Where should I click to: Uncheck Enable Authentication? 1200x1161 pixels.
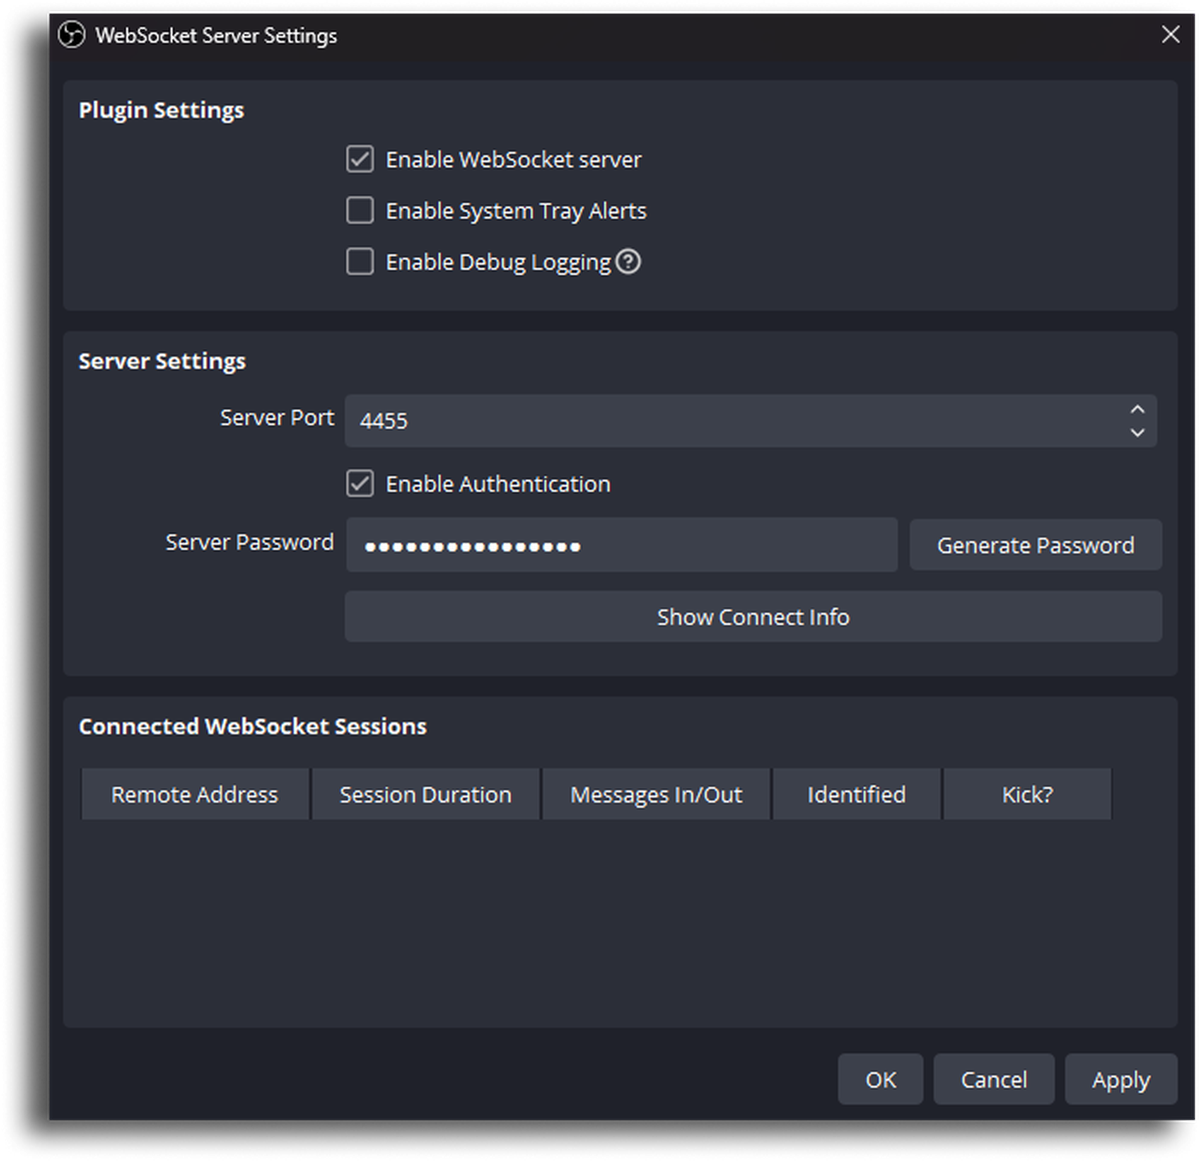tap(360, 484)
